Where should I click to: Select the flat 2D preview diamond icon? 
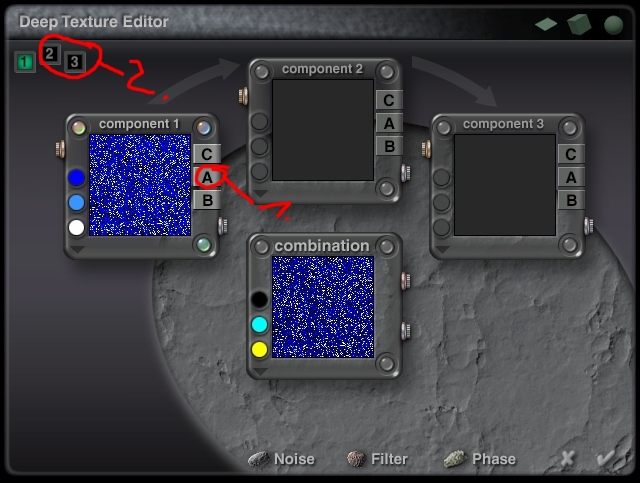(x=546, y=24)
